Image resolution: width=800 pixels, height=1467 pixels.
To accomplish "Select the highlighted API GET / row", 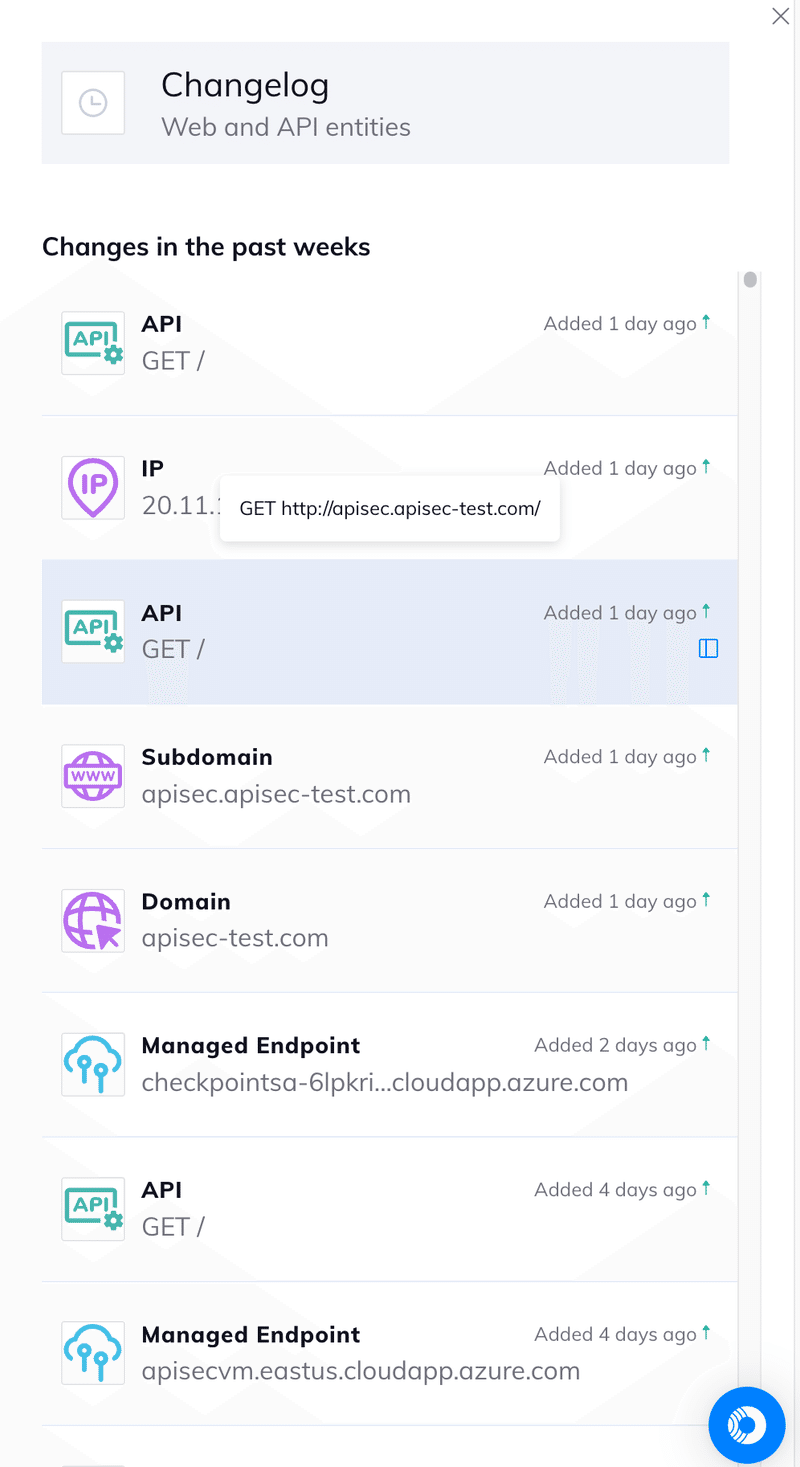I will (390, 632).
